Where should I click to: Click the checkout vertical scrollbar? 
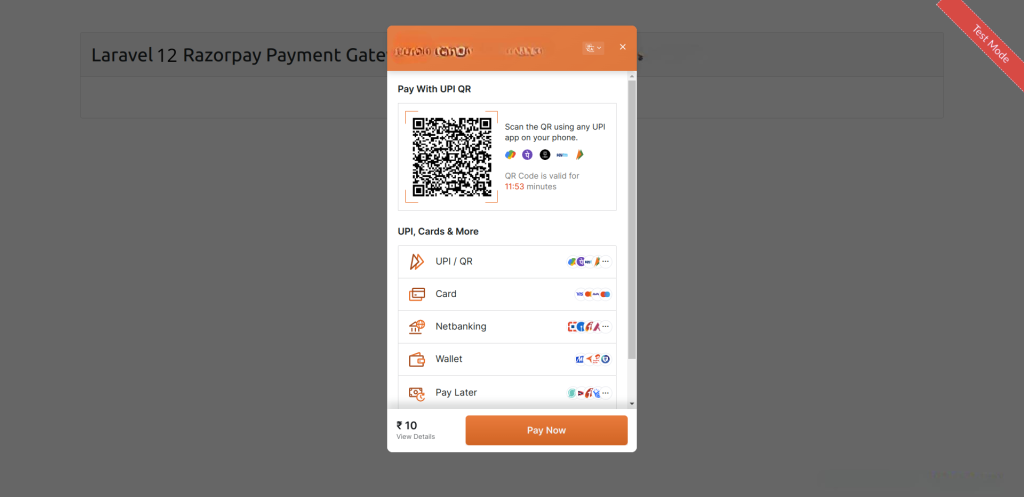[x=632, y=219]
